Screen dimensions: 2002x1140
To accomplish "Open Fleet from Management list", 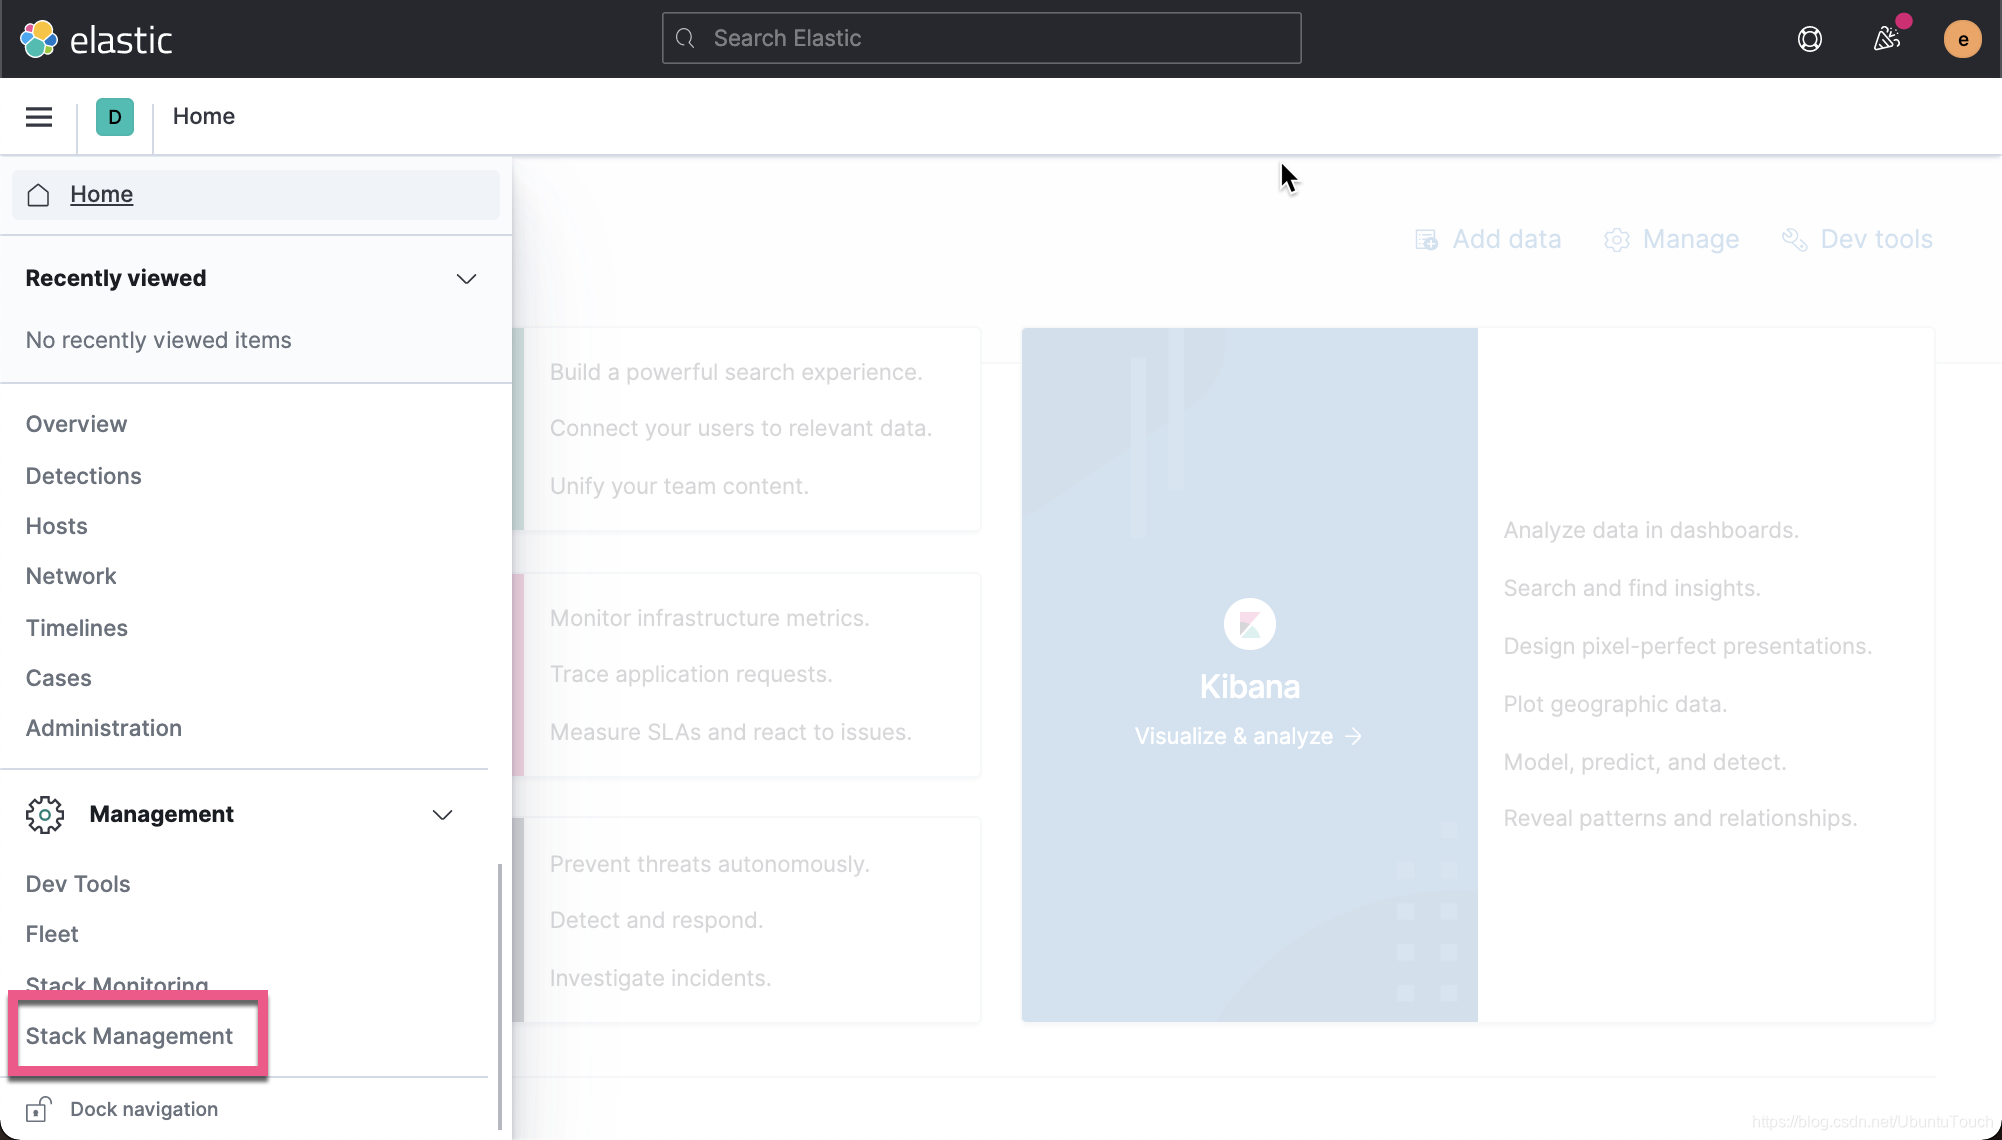I will point(52,934).
